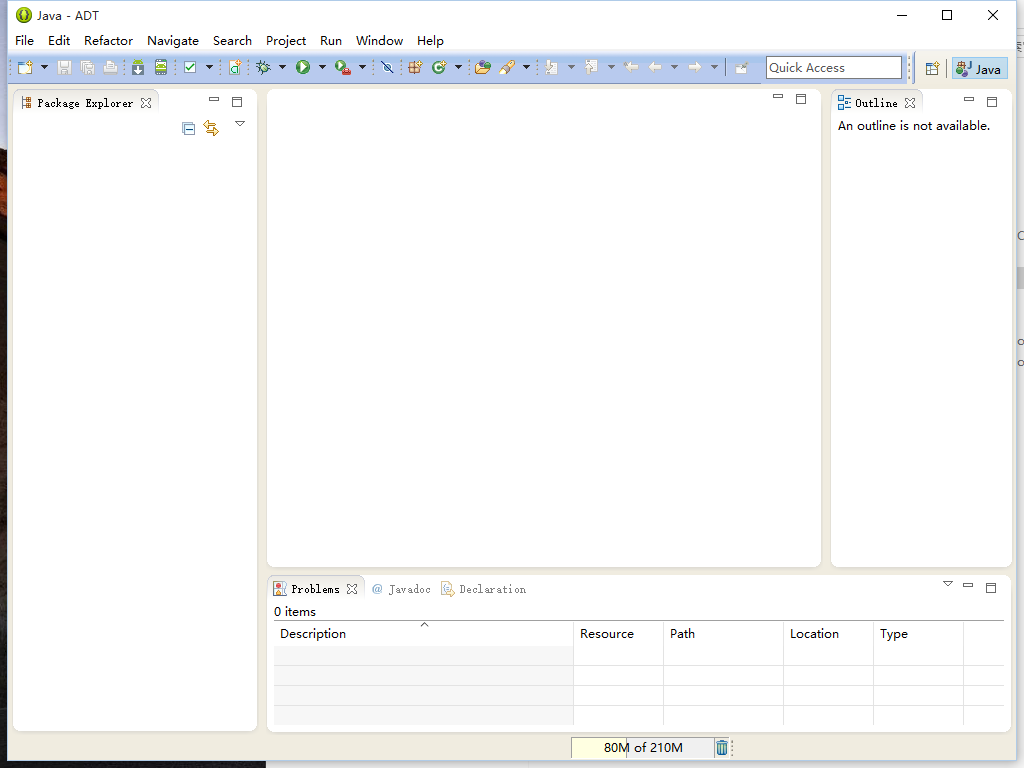Open the Android SDK Manager
Viewport: 1024px width, 768px height.
click(x=138, y=68)
